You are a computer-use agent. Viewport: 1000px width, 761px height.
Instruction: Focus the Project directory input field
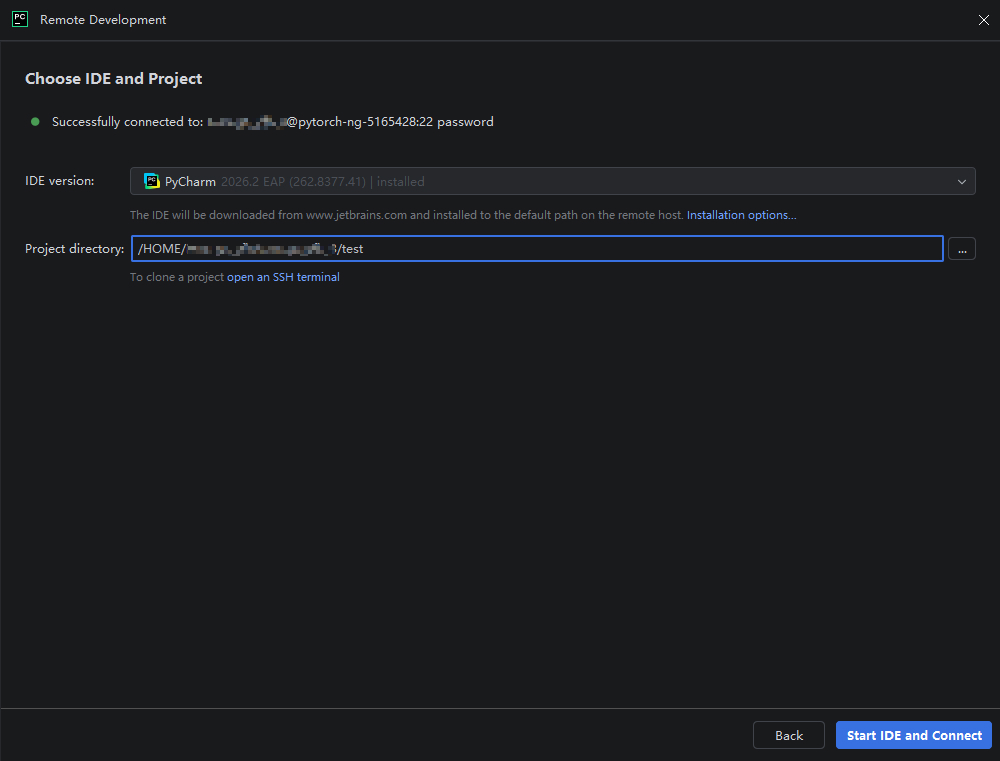click(537, 249)
